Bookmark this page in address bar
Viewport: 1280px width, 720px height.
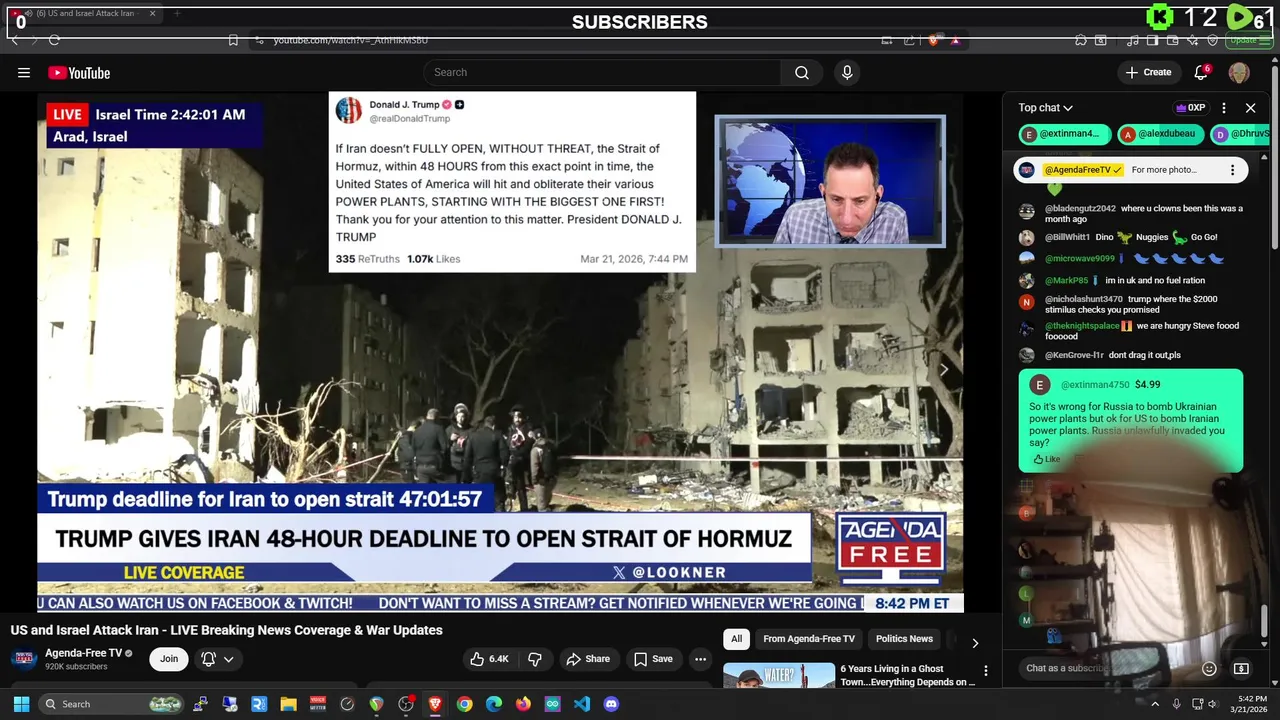(233, 40)
